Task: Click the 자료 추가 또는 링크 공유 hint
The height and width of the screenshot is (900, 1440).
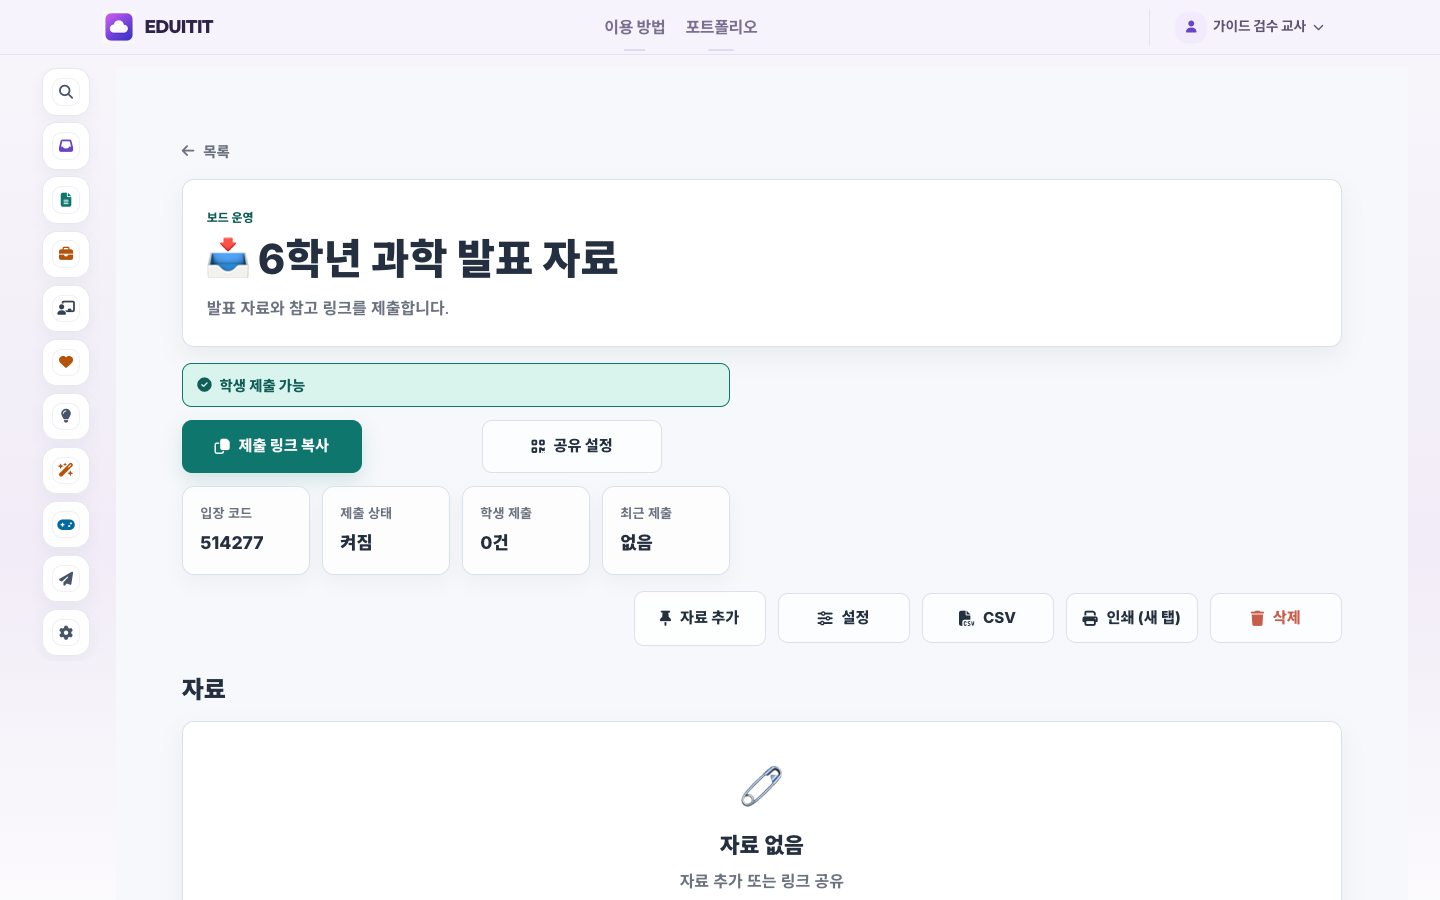Action: 762,881
